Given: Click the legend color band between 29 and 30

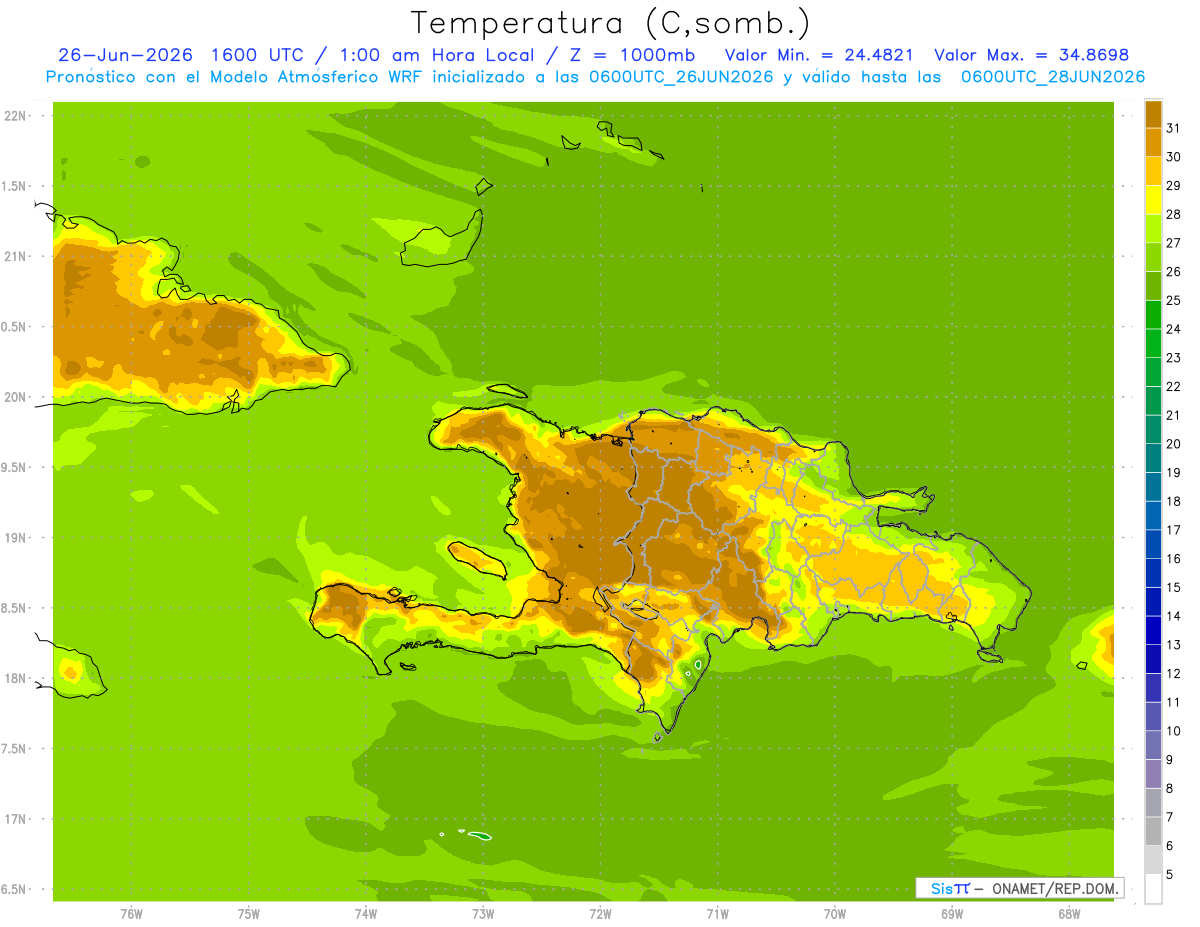Looking at the screenshot, I should [x=1153, y=171].
